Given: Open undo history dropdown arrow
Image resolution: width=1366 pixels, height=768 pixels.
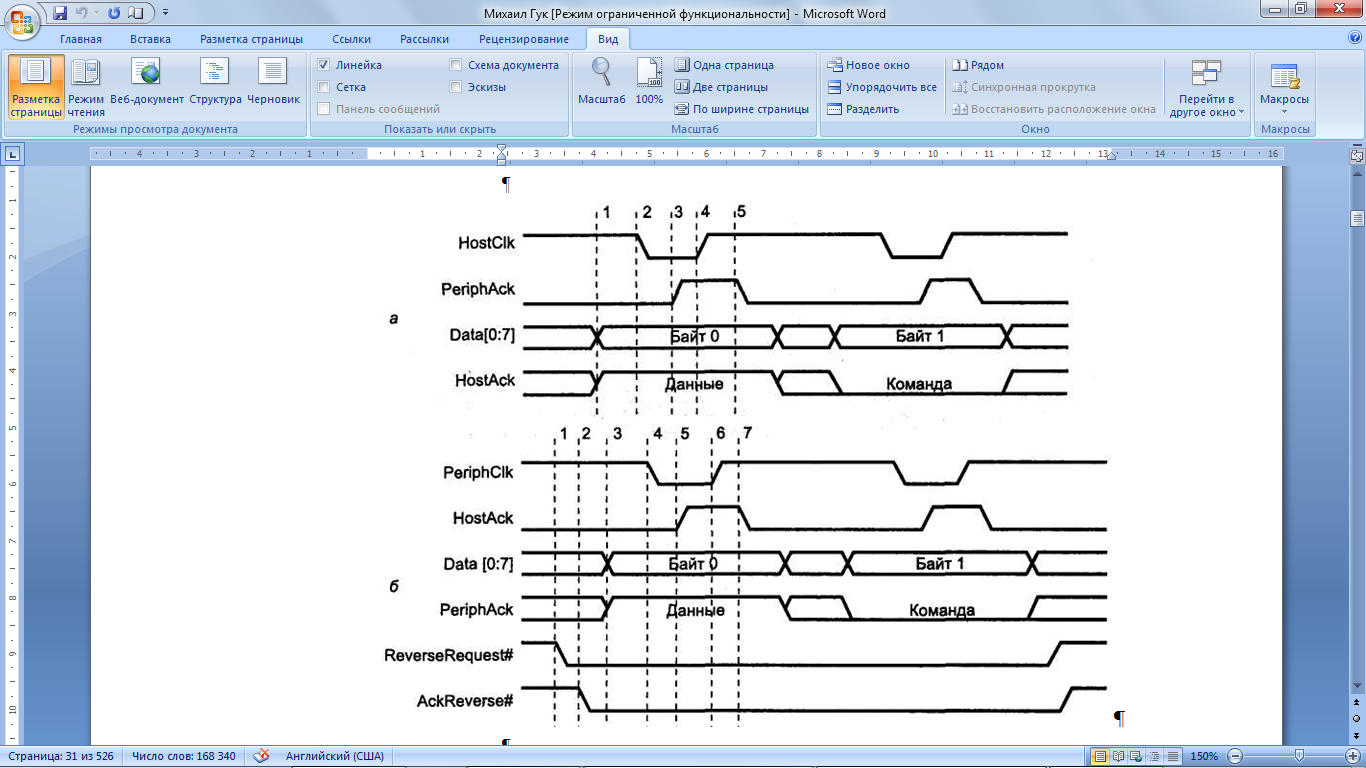Looking at the screenshot, I should coord(96,13).
